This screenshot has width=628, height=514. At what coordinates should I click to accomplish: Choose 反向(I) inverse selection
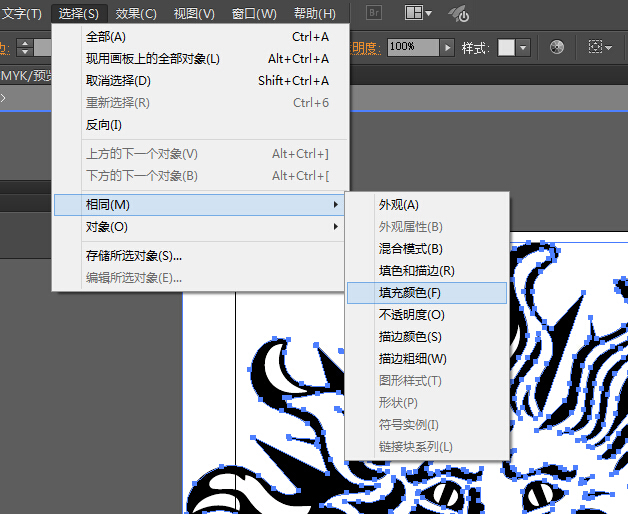[200, 125]
